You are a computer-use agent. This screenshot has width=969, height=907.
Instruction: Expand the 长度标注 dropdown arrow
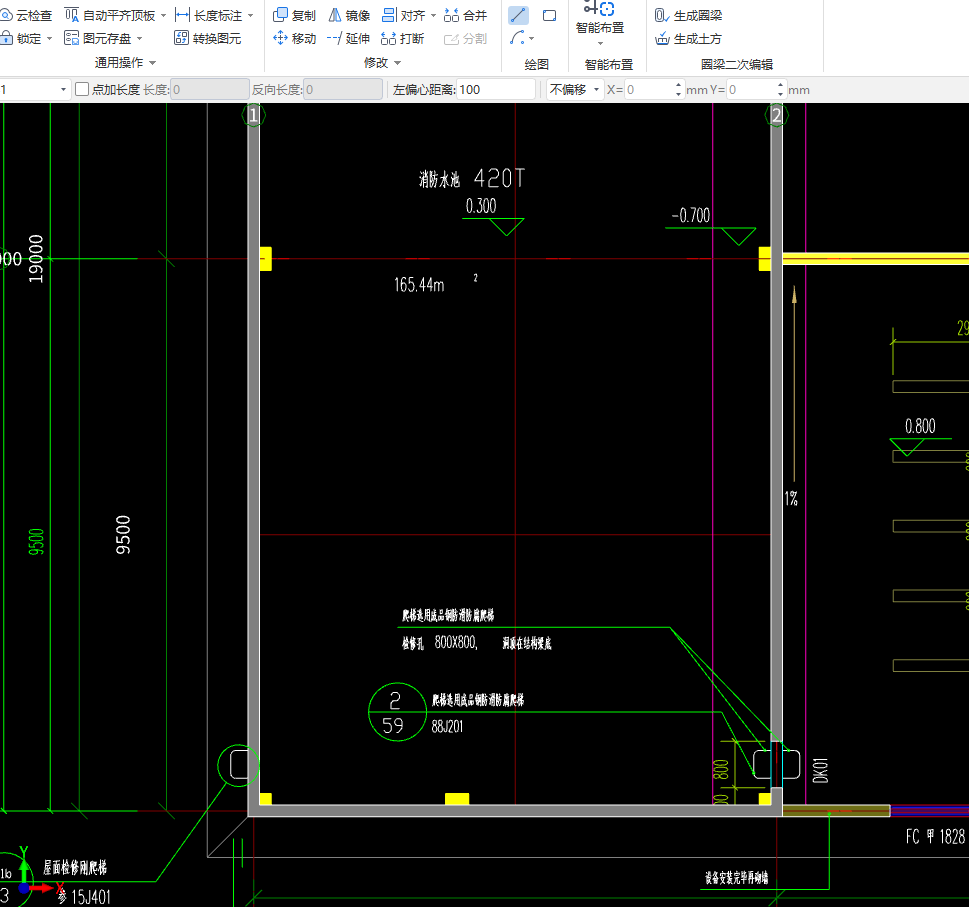[250, 15]
